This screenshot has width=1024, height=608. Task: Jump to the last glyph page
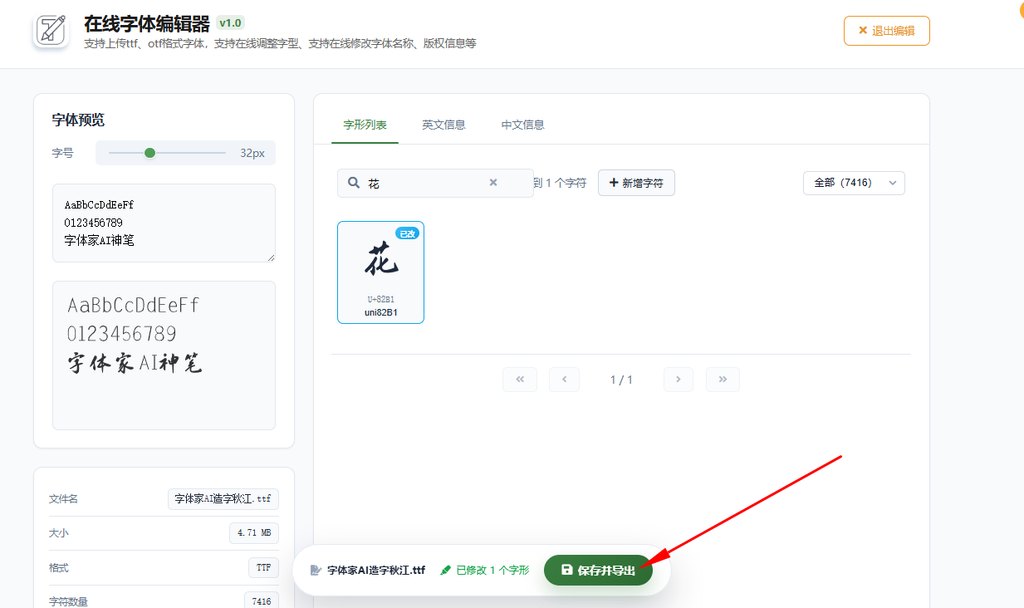tap(722, 379)
